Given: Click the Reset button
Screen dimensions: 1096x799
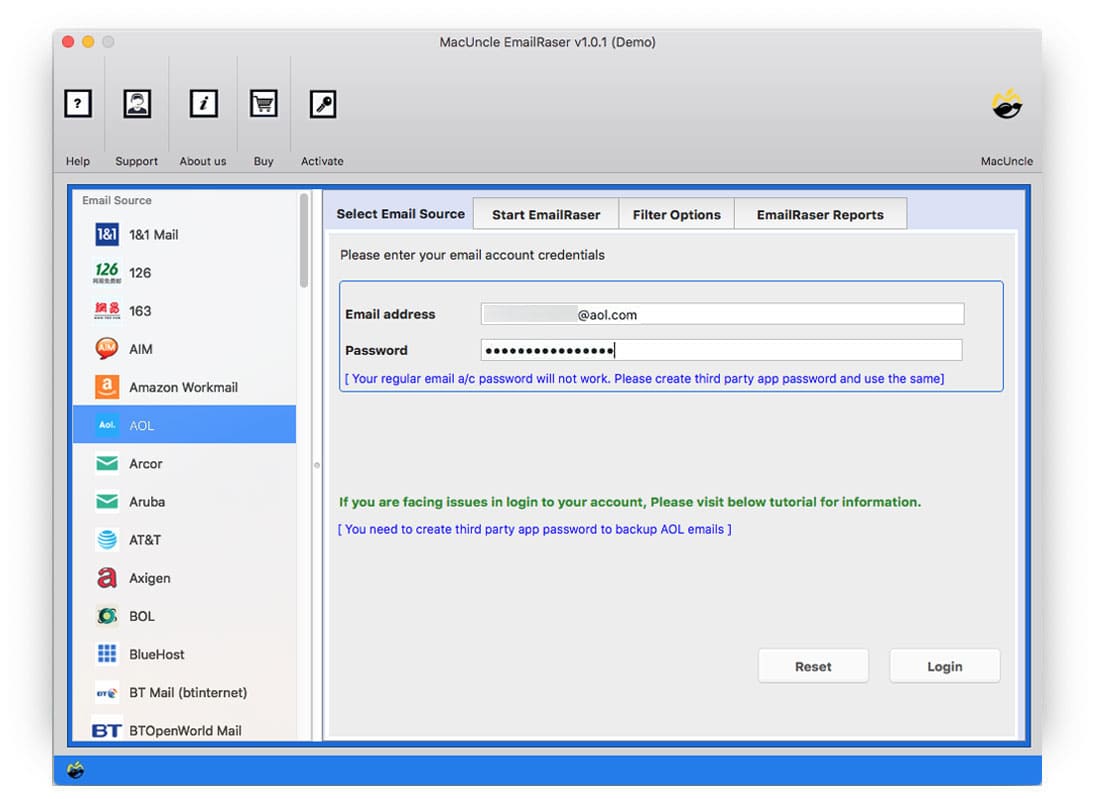Looking at the screenshot, I should click(x=813, y=666).
